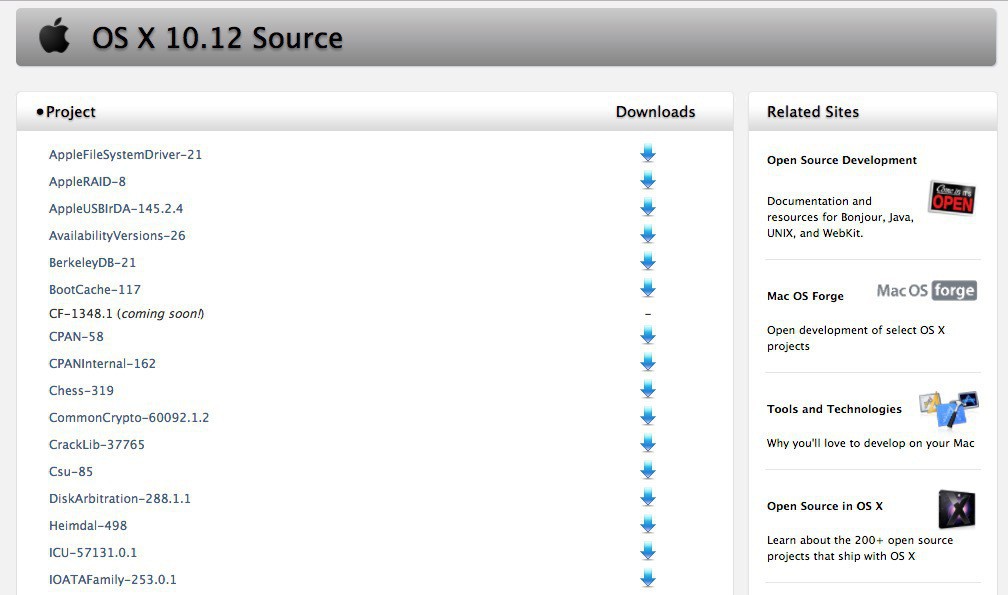
Task: Click the download arrow for AppleRAID-8
Action: [x=648, y=181]
